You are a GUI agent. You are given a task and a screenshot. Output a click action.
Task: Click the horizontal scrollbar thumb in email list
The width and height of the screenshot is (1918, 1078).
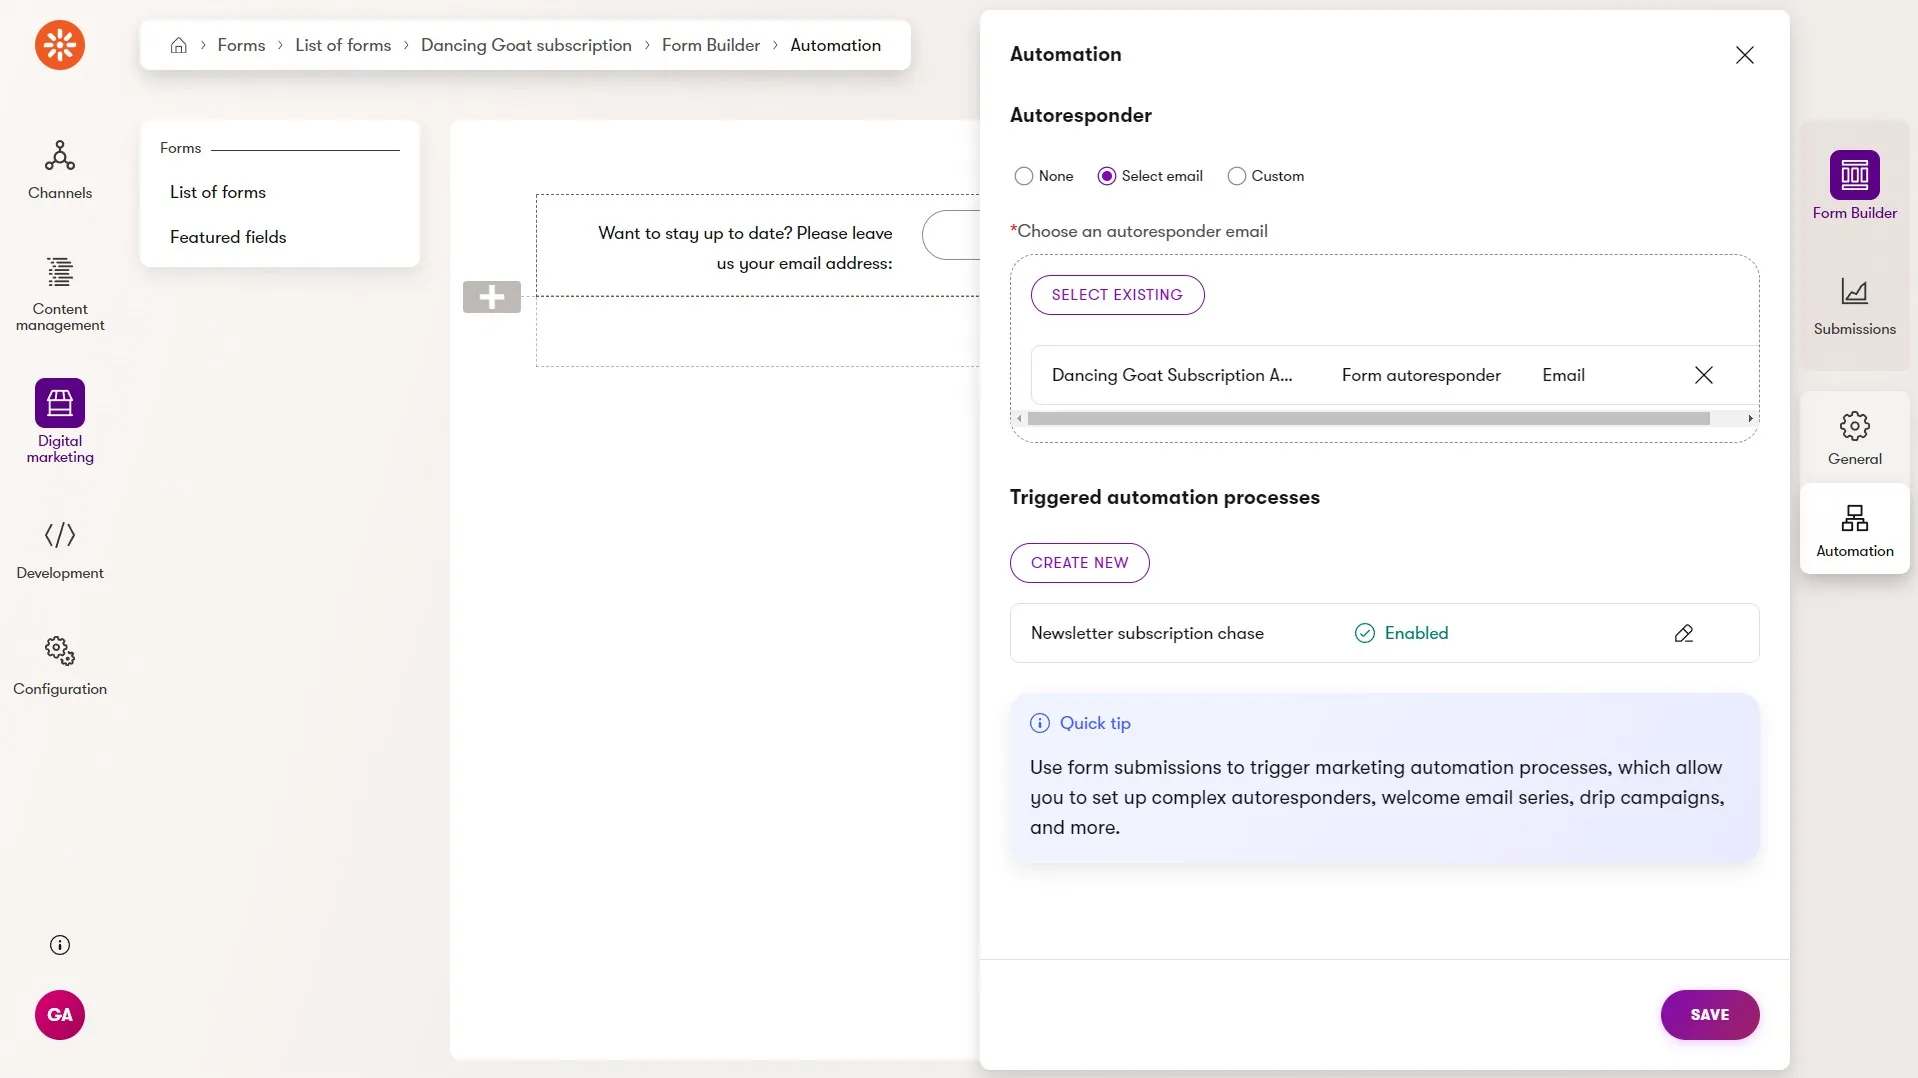1368,419
